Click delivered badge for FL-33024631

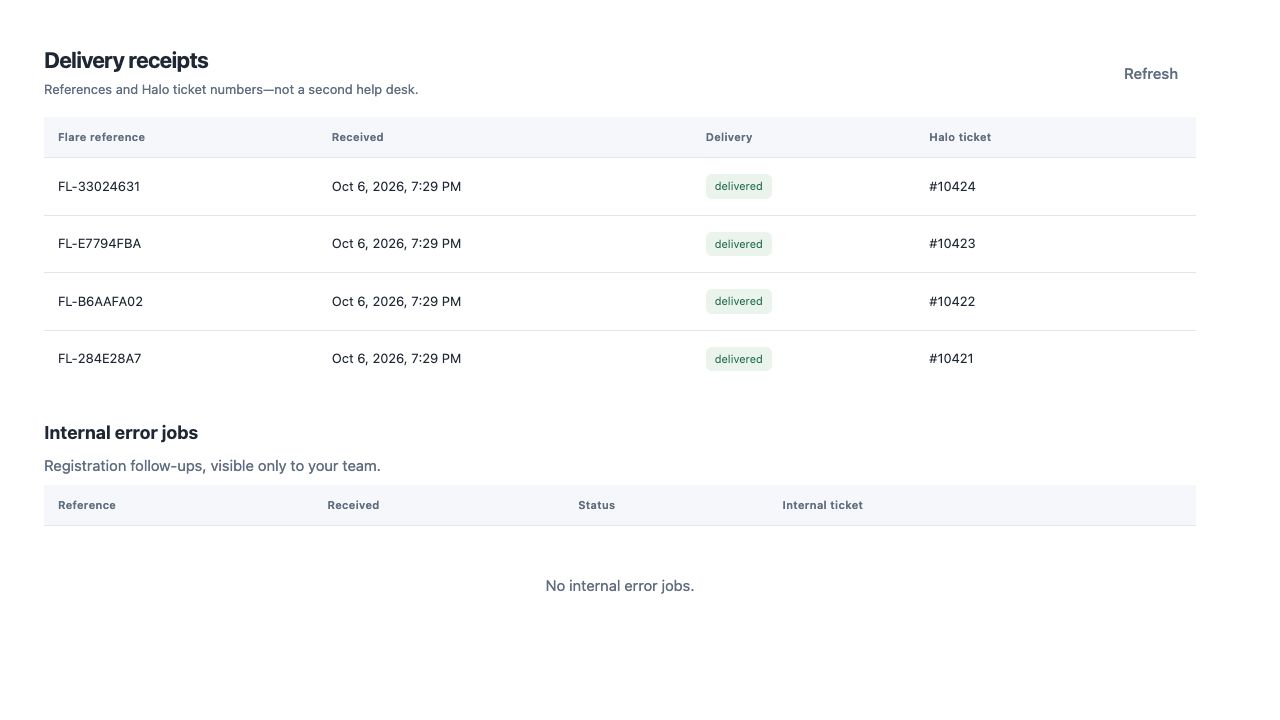click(x=739, y=187)
